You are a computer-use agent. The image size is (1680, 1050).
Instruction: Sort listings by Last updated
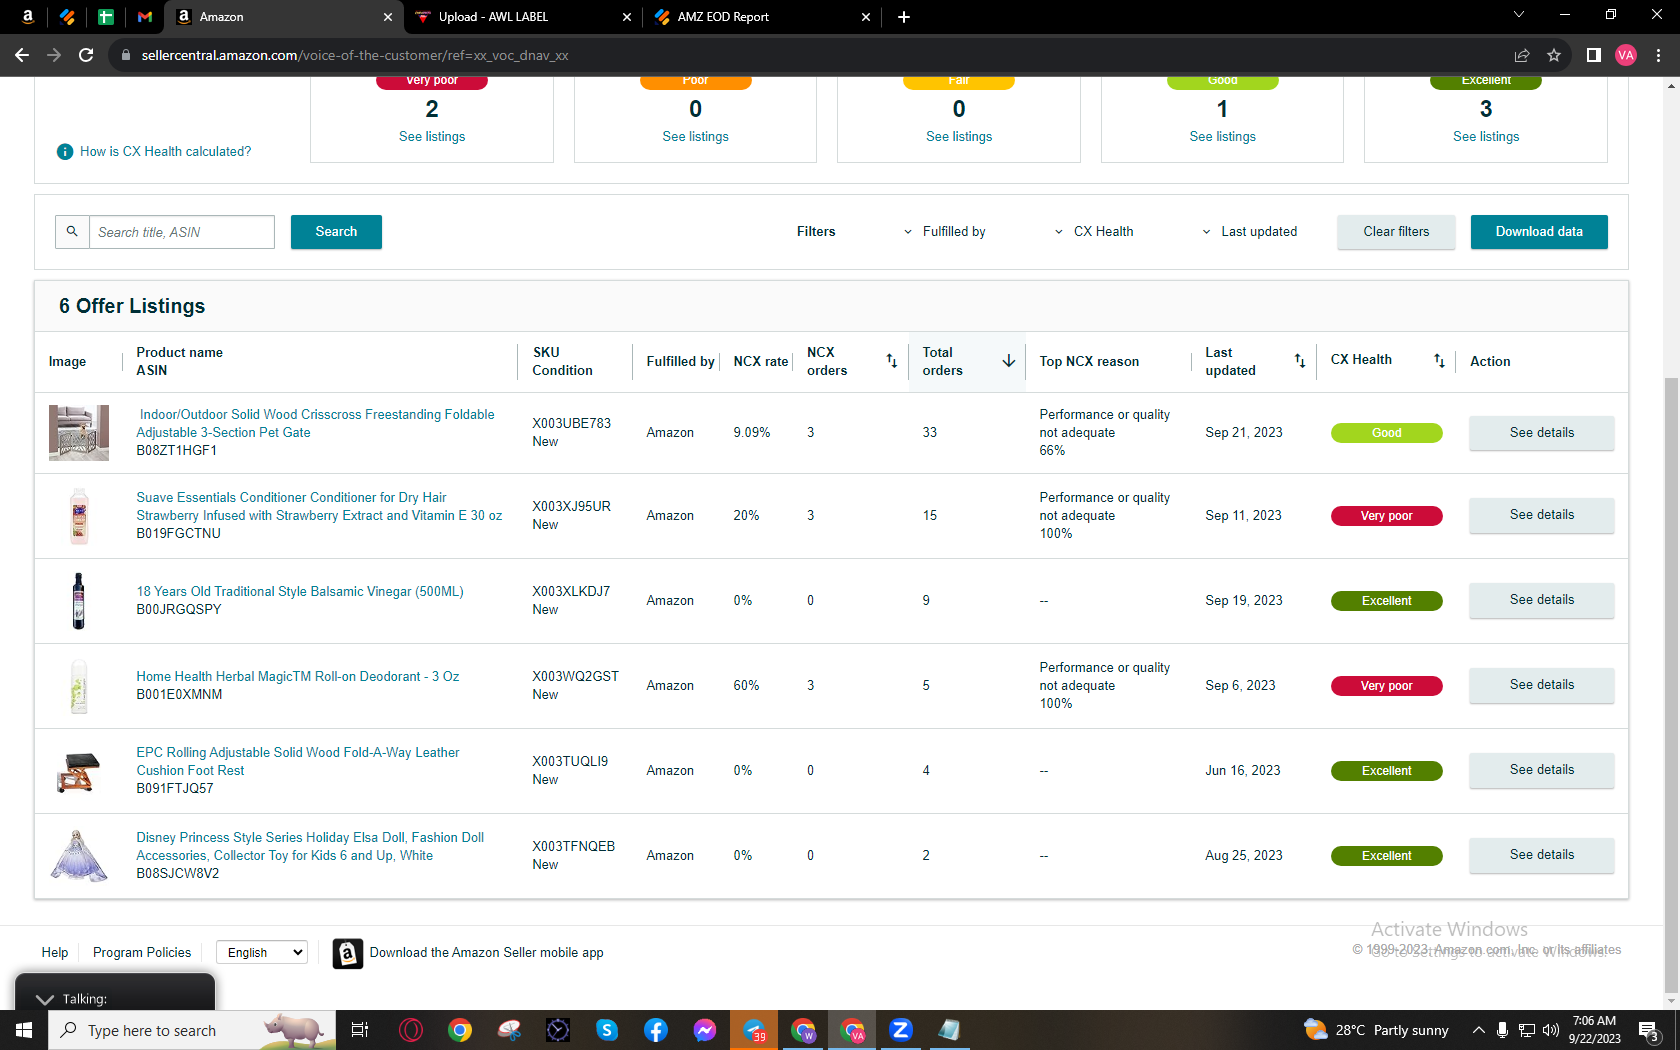pyautogui.click(x=1300, y=361)
